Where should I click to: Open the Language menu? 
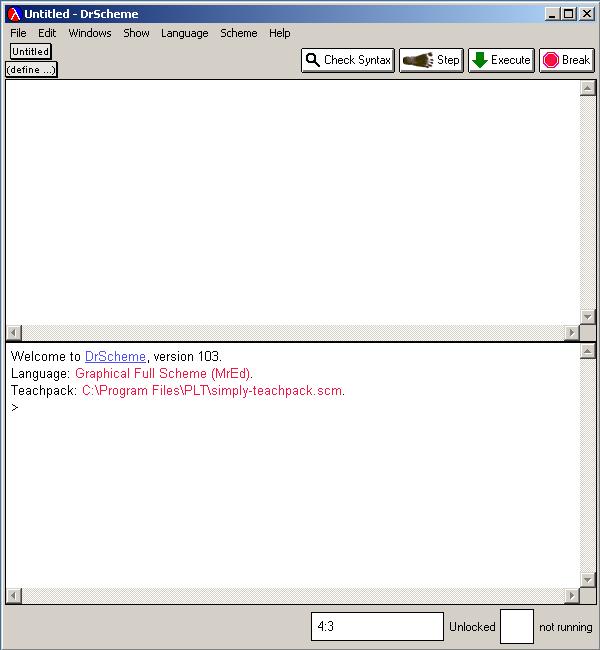[185, 33]
